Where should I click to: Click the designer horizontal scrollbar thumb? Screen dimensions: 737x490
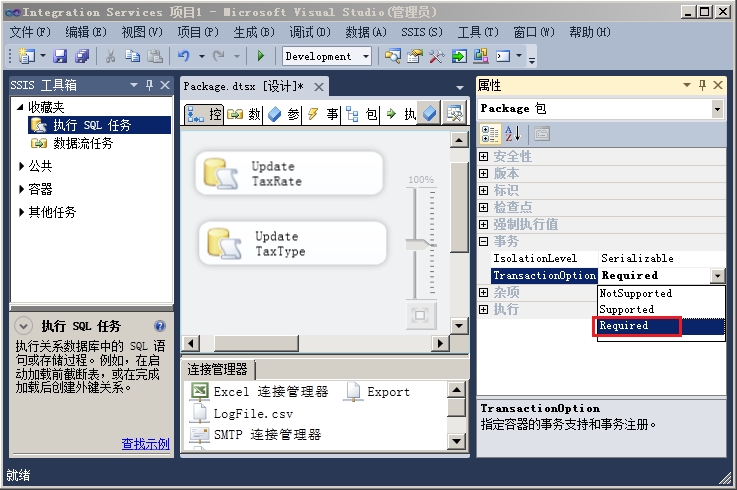[256, 343]
